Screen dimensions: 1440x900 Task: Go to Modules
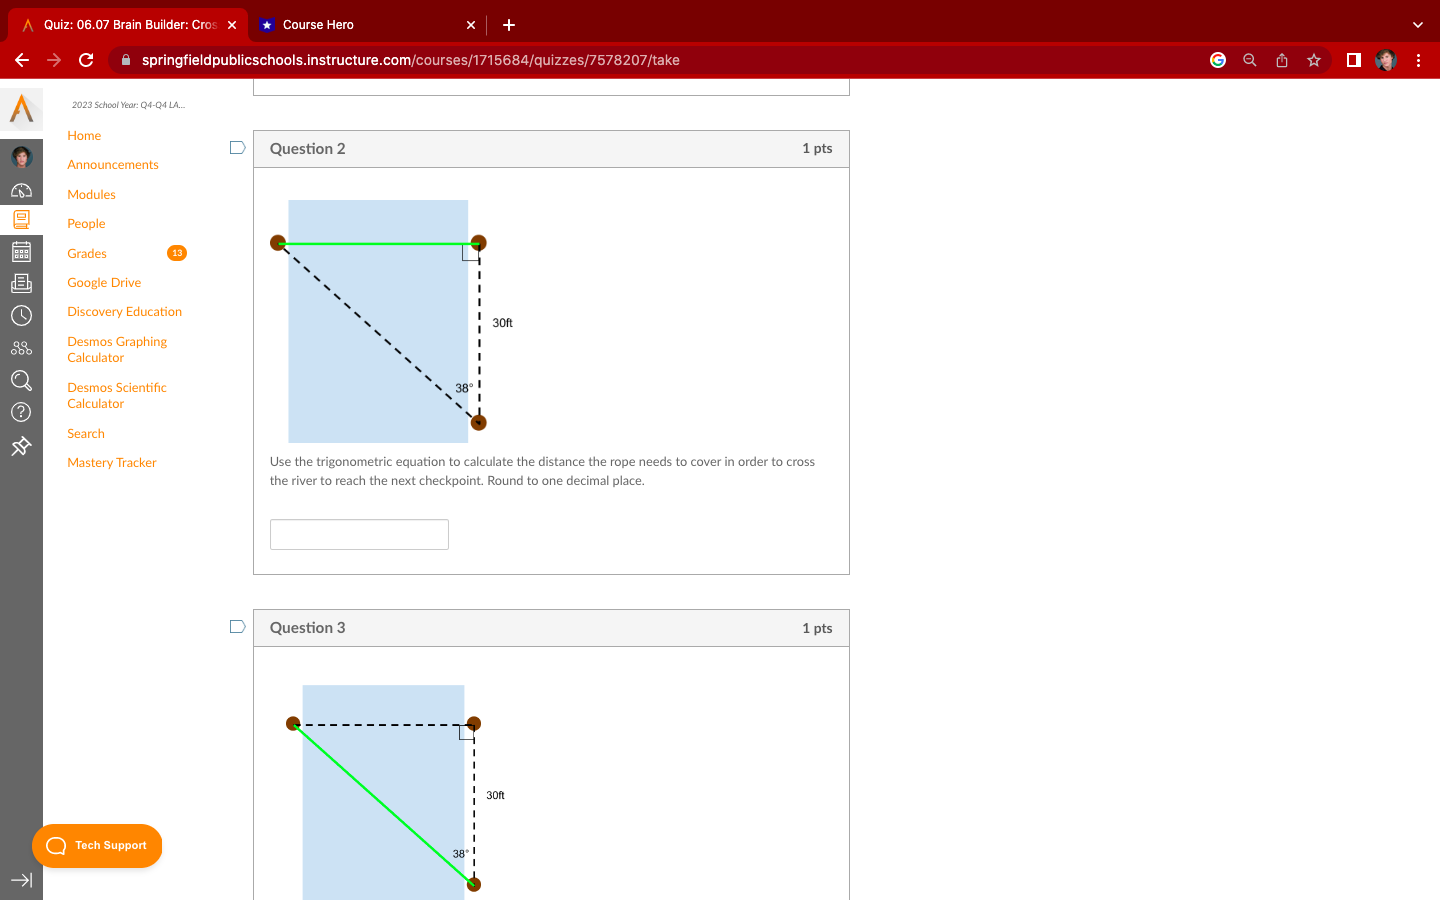tap(91, 195)
